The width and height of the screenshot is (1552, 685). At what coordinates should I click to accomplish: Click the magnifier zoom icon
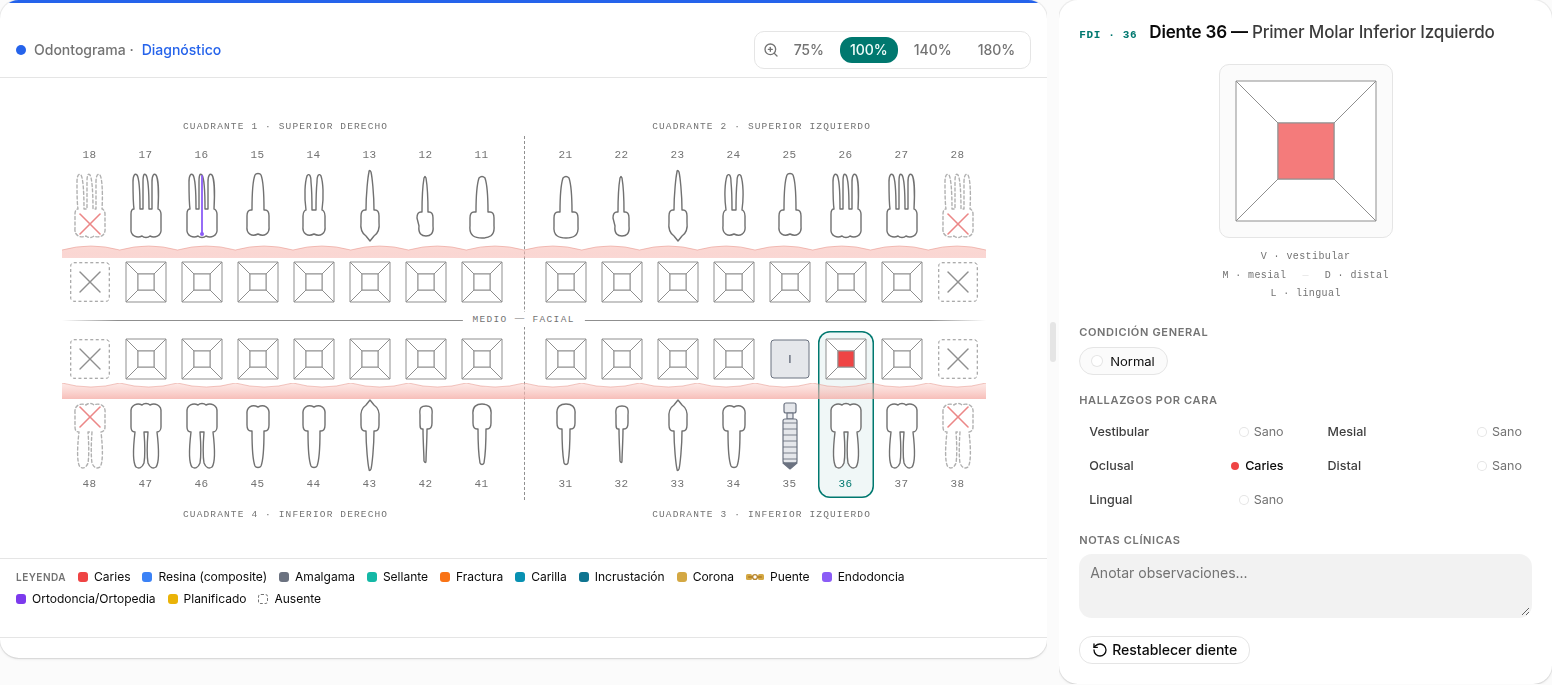[771, 50]
